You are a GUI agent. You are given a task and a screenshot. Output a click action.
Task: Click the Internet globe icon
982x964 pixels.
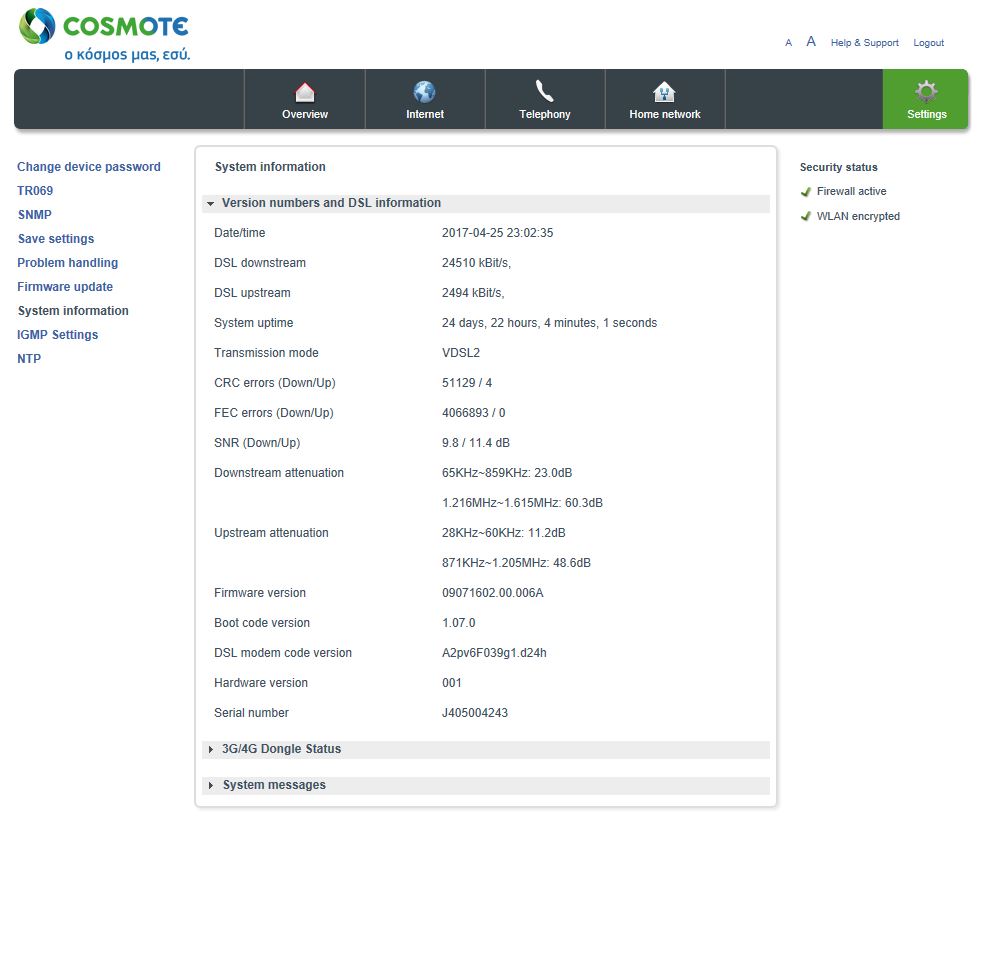pos(425,92)
